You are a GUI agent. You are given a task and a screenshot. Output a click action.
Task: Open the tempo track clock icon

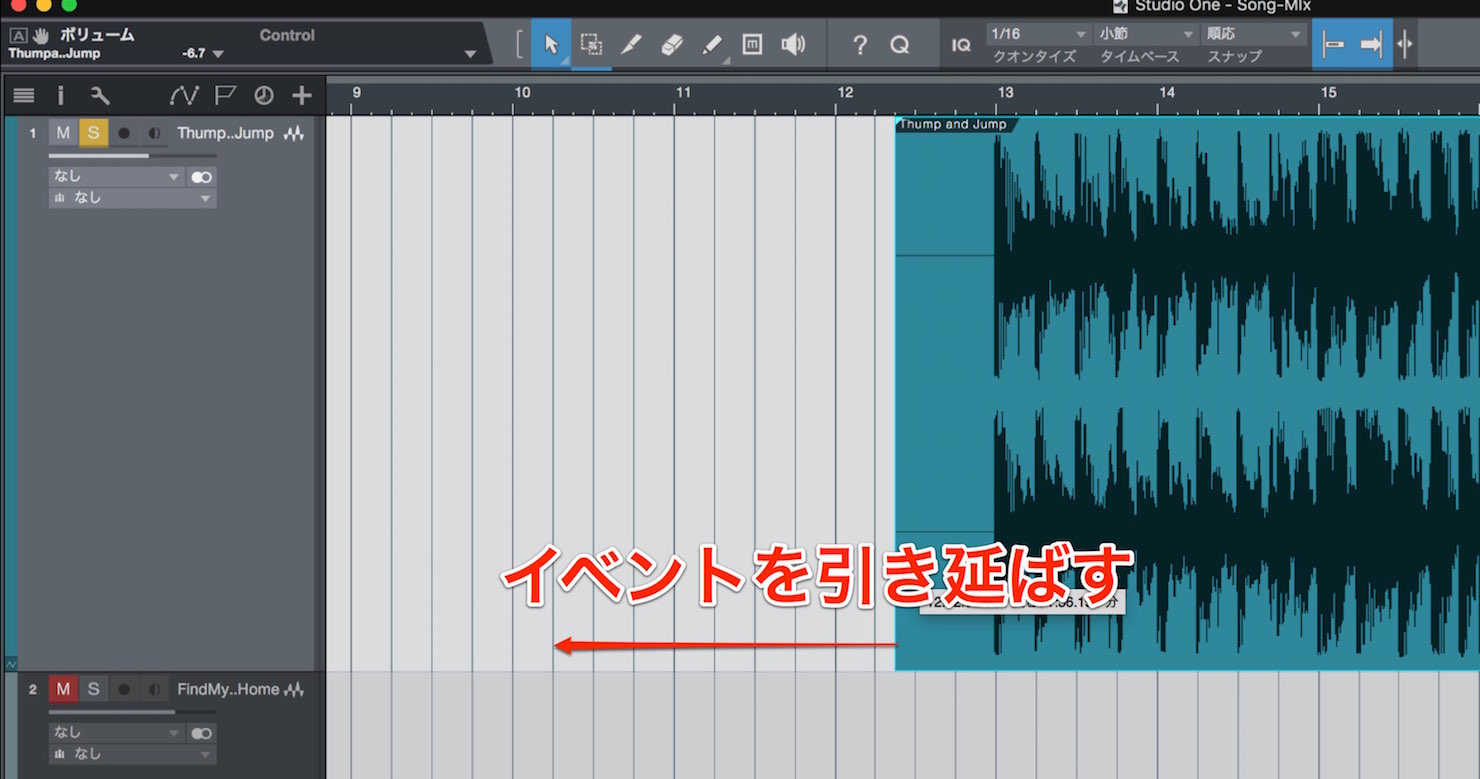click(x=264, y=96)
